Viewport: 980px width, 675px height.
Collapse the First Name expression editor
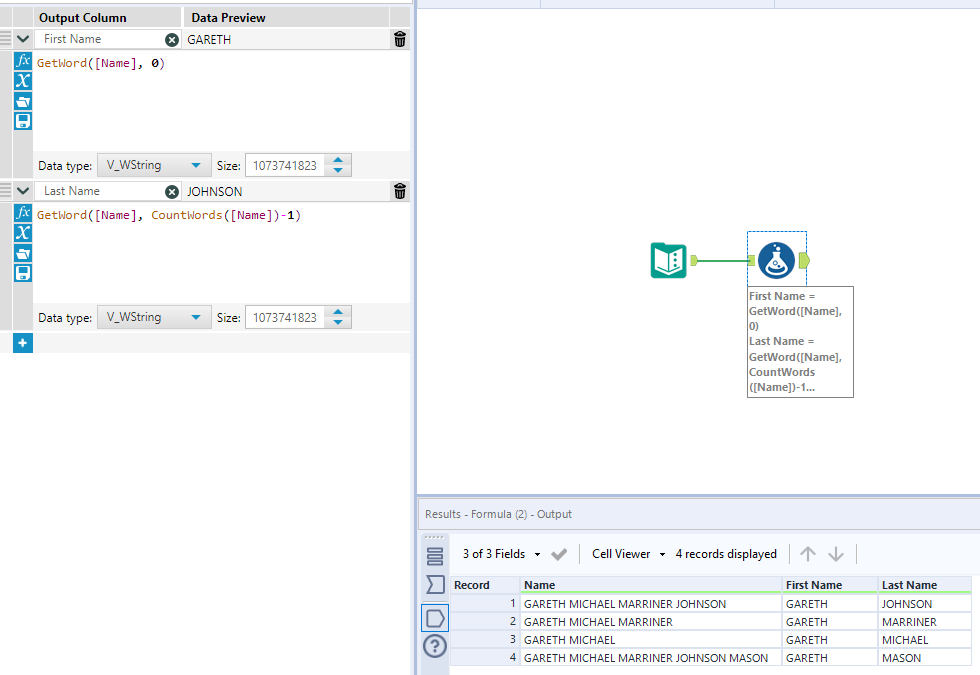22,39
